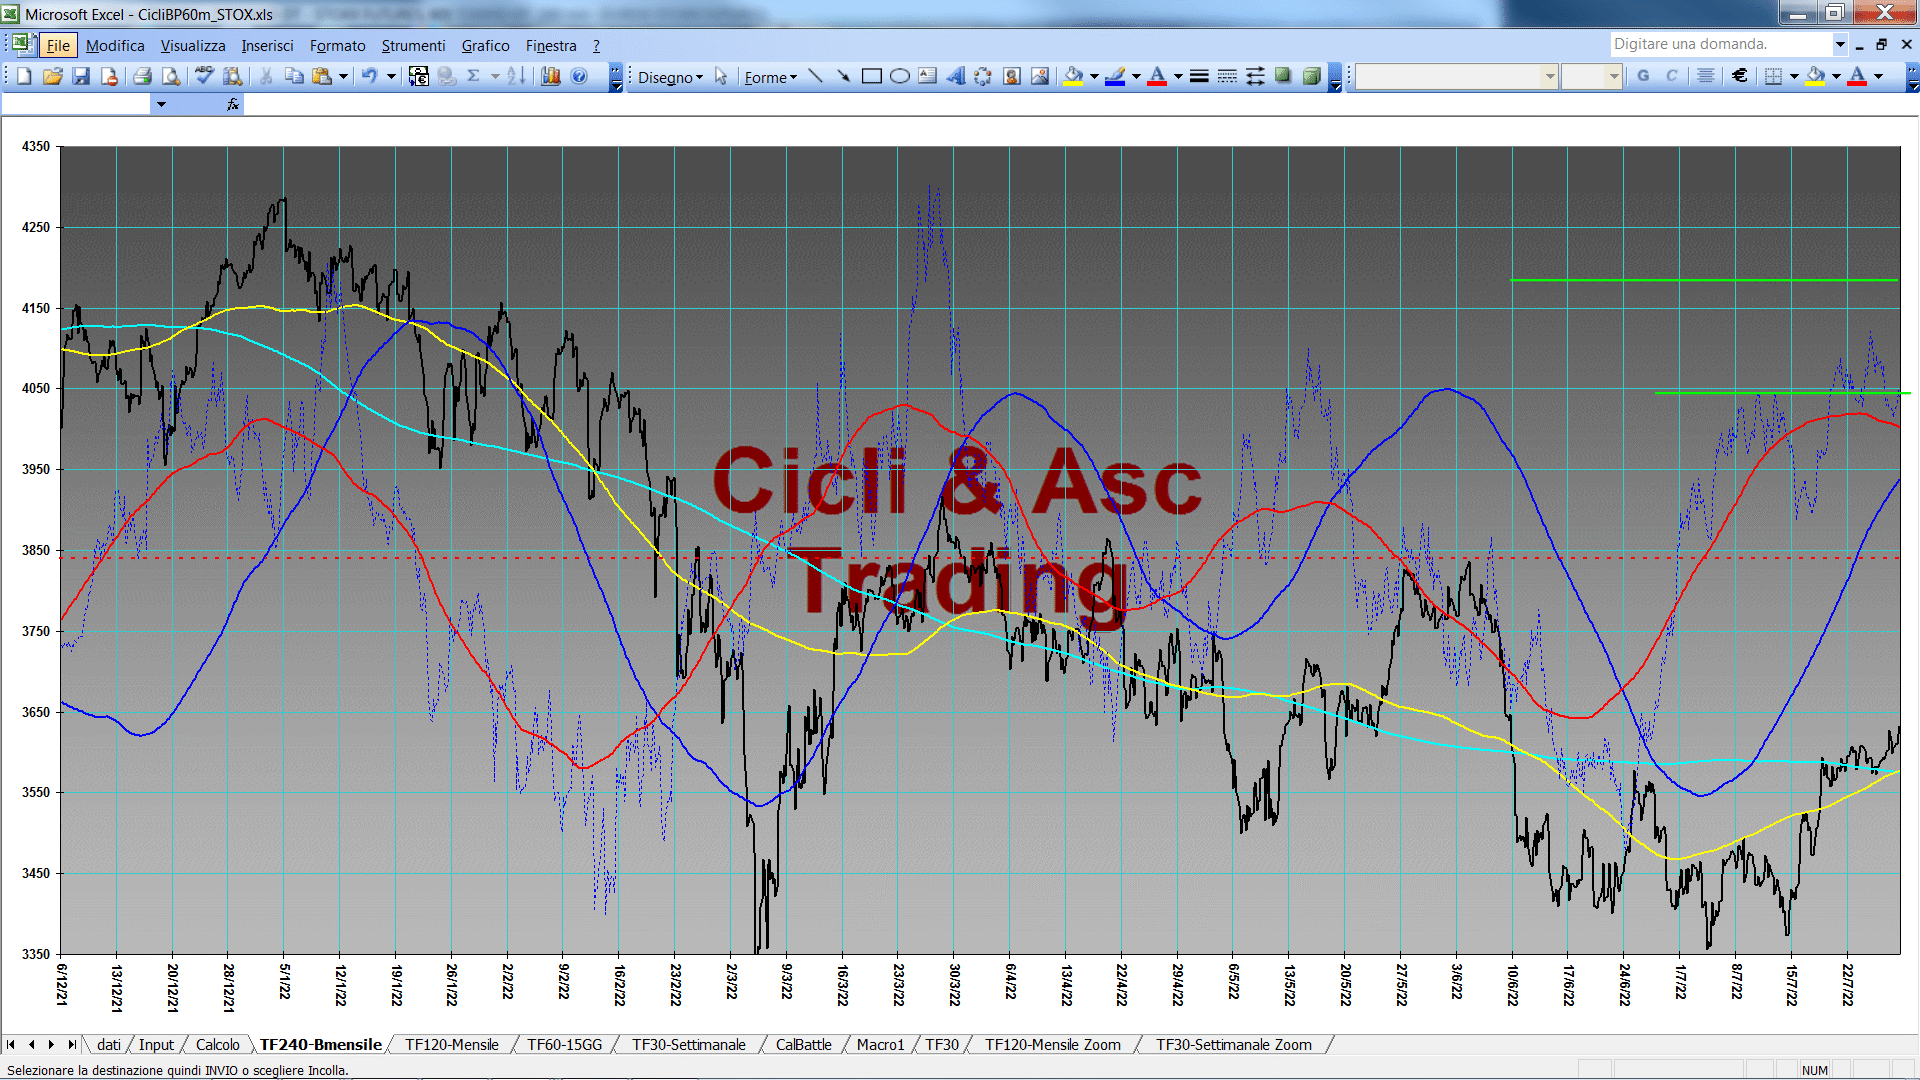Print with the printer icon

point(142,76)
